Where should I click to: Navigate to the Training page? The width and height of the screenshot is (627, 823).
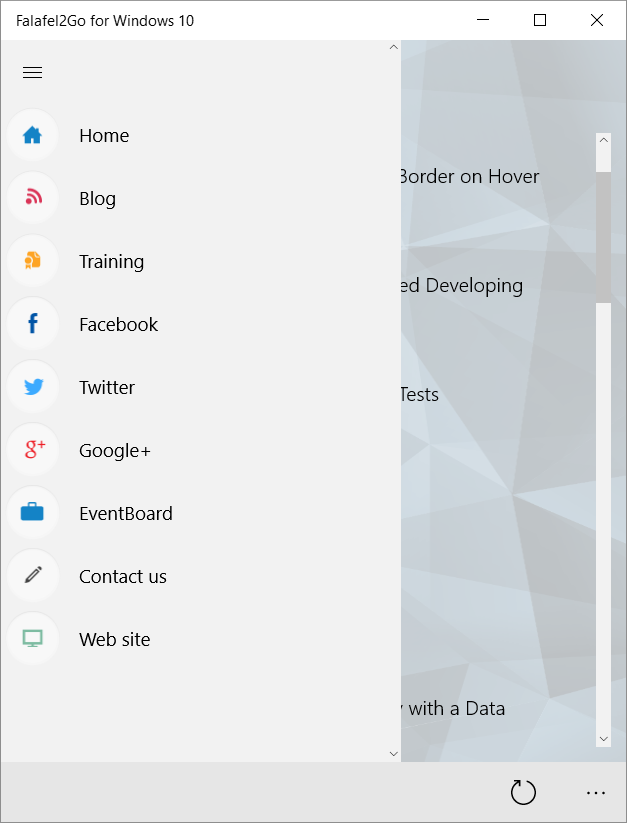click(111, 261)
